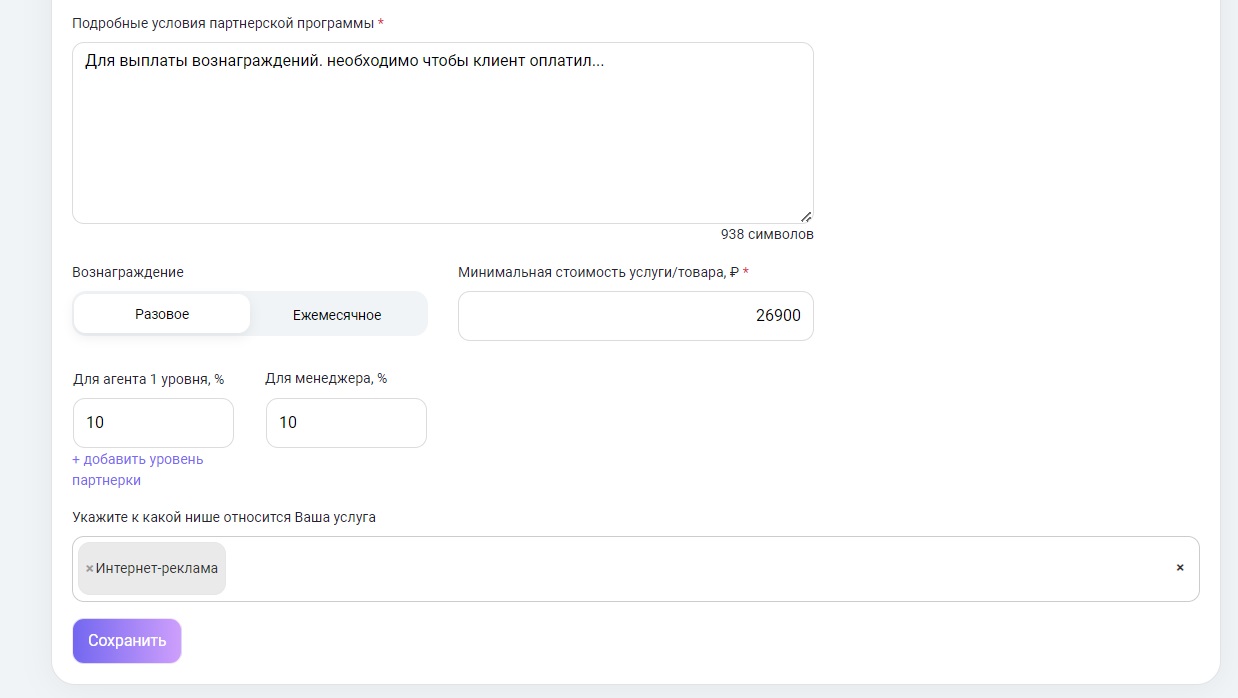The width and height of the screenshot is (1238, 698).
Task: Click the "Минимальная стоимость услуги/товара" label
Action: tap(597, 272)
